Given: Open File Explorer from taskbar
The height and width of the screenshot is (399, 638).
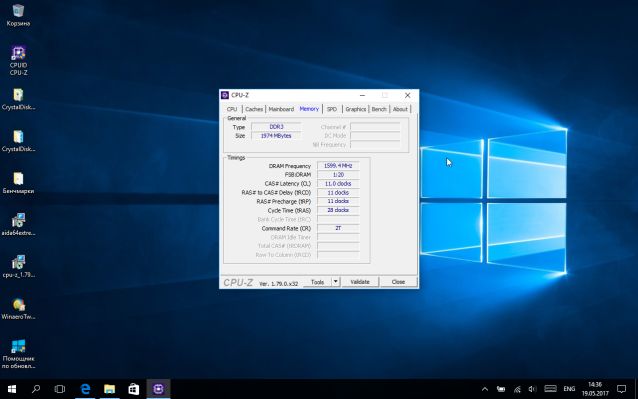Looking at the screenshot, I should (109, 389).
